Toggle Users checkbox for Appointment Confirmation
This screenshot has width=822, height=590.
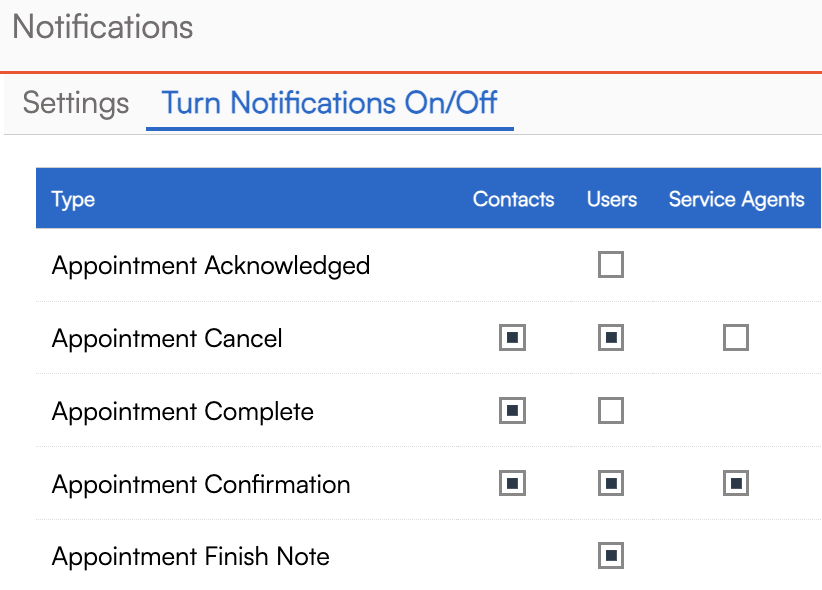[611, 484]
